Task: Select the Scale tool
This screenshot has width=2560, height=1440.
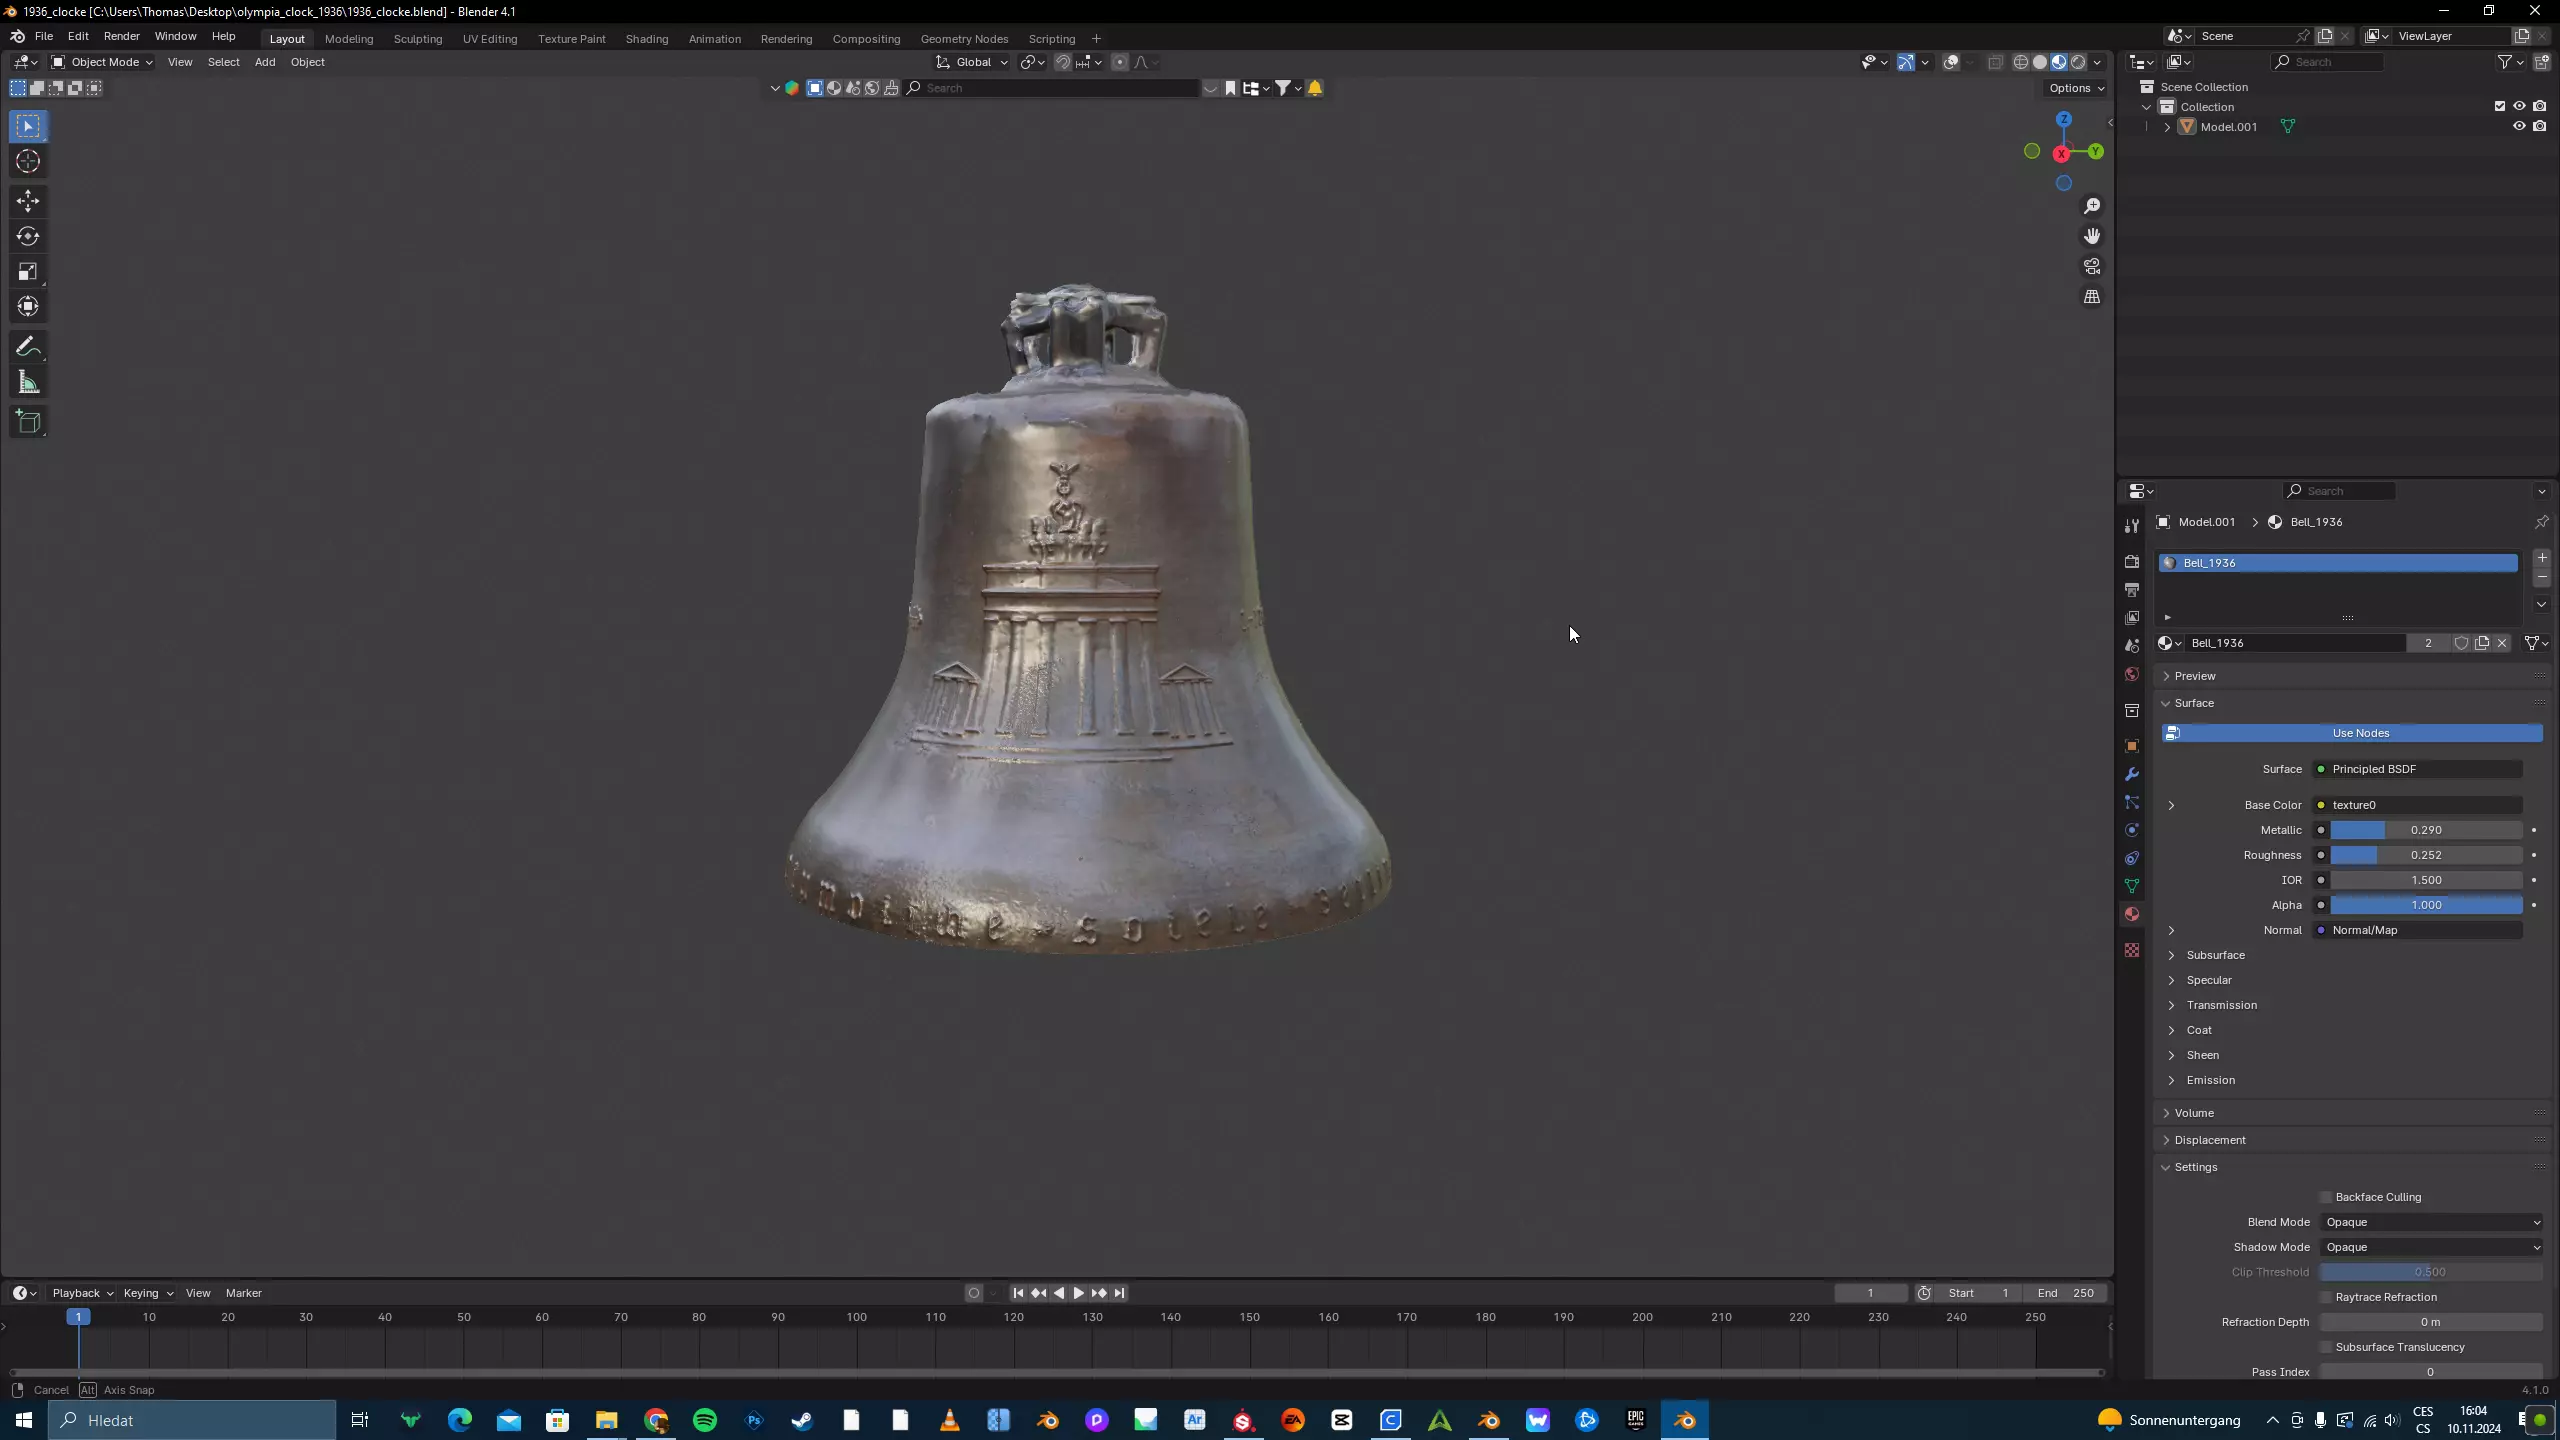Action: [x=27, y=271]
